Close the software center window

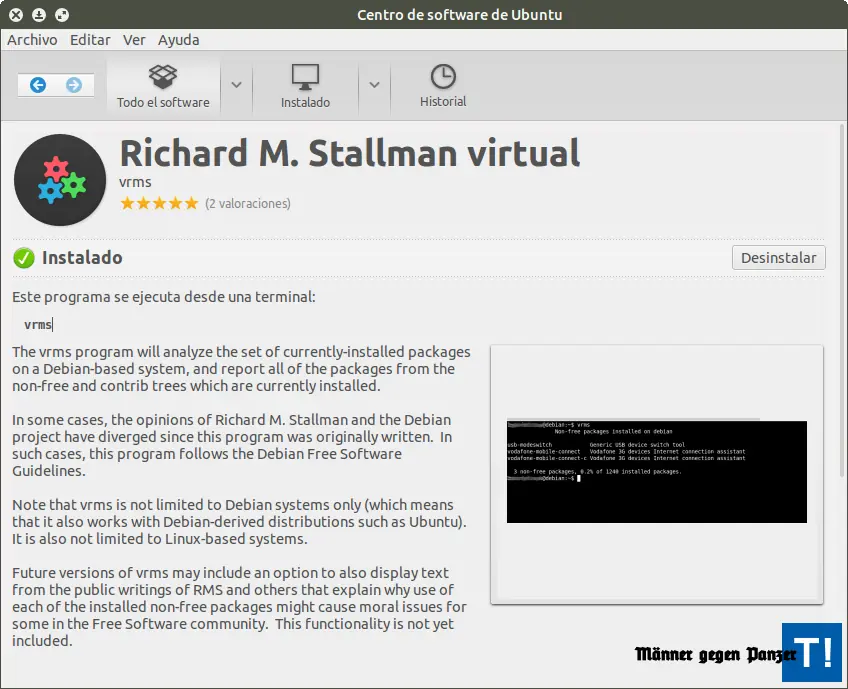pos(16,15)
